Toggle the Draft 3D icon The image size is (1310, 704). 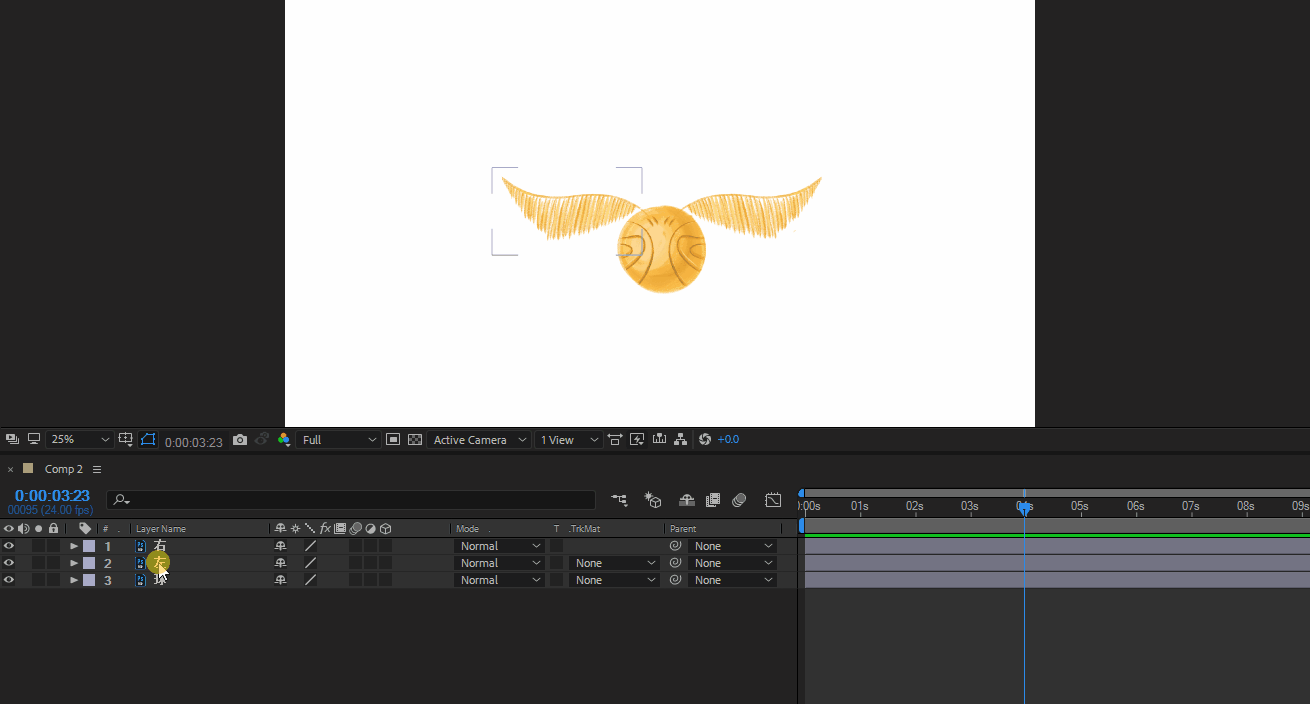tap(653, 500)
